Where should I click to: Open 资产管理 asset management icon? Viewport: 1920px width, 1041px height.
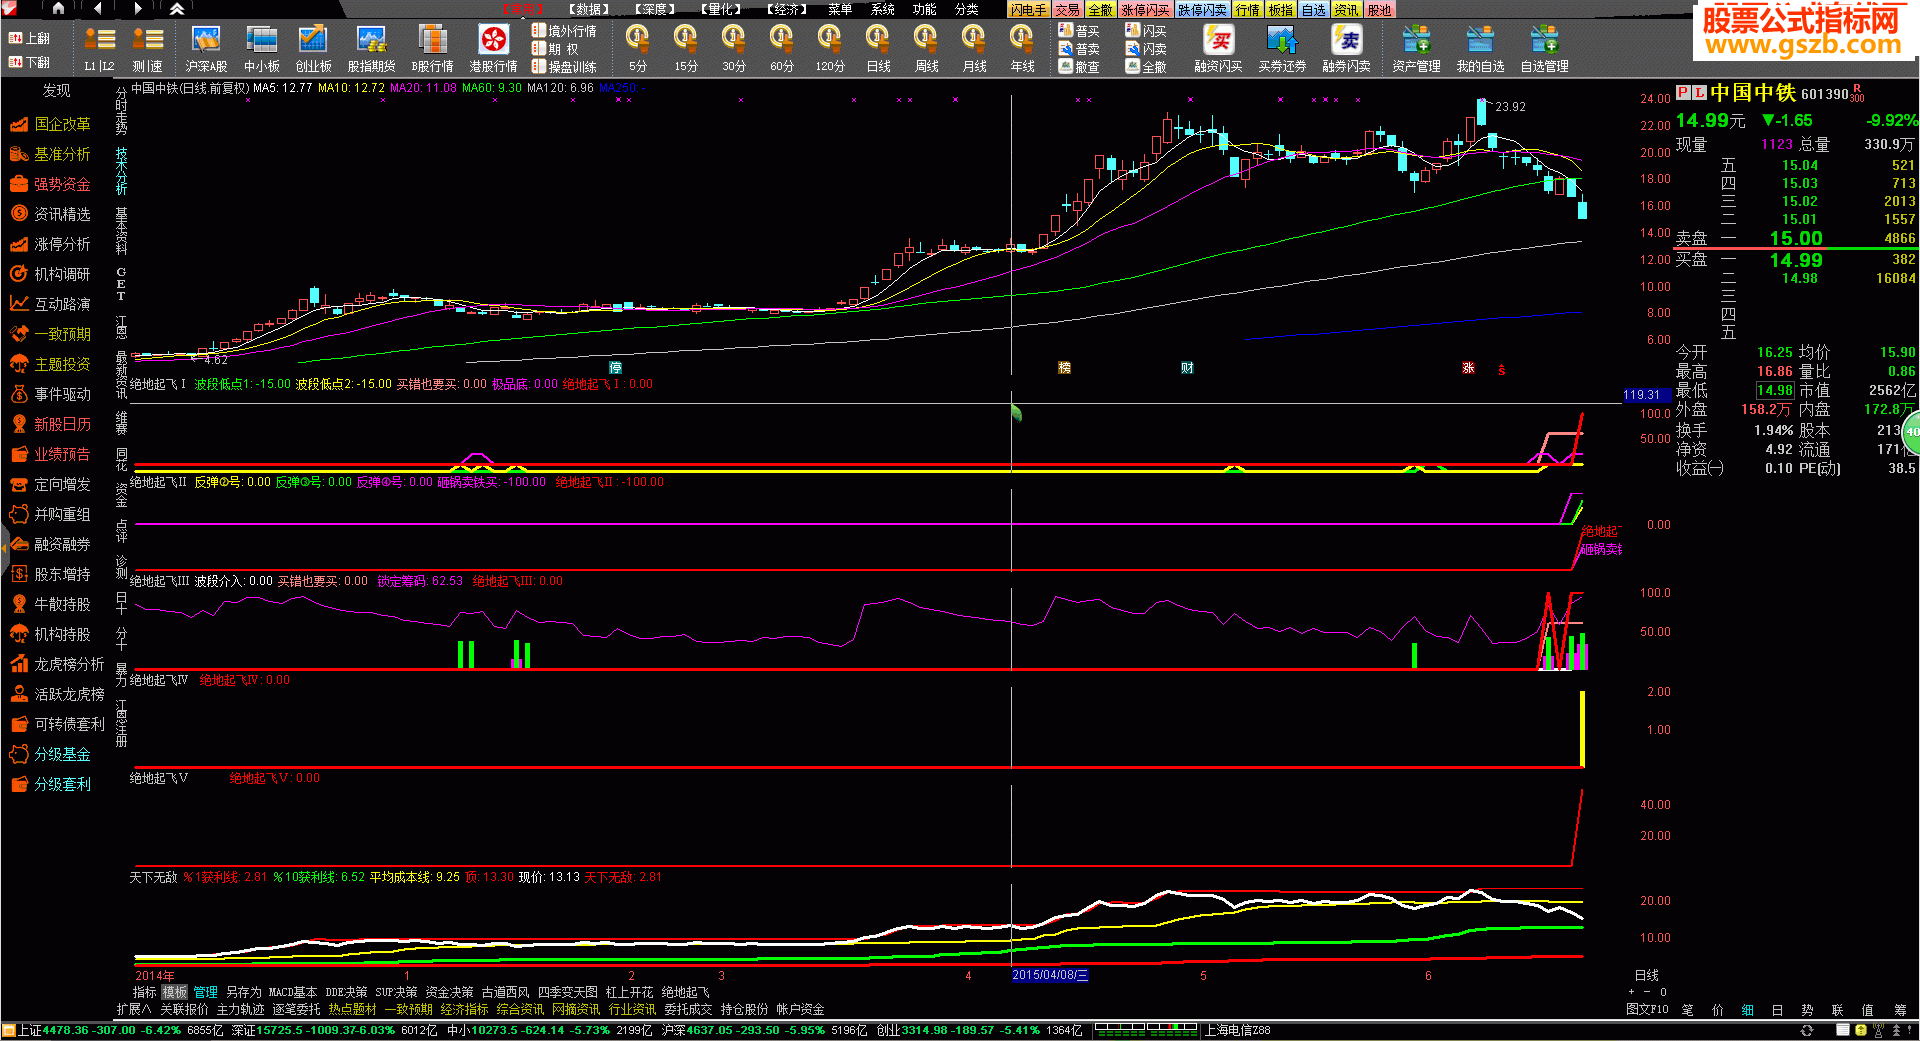(1416, 49)
